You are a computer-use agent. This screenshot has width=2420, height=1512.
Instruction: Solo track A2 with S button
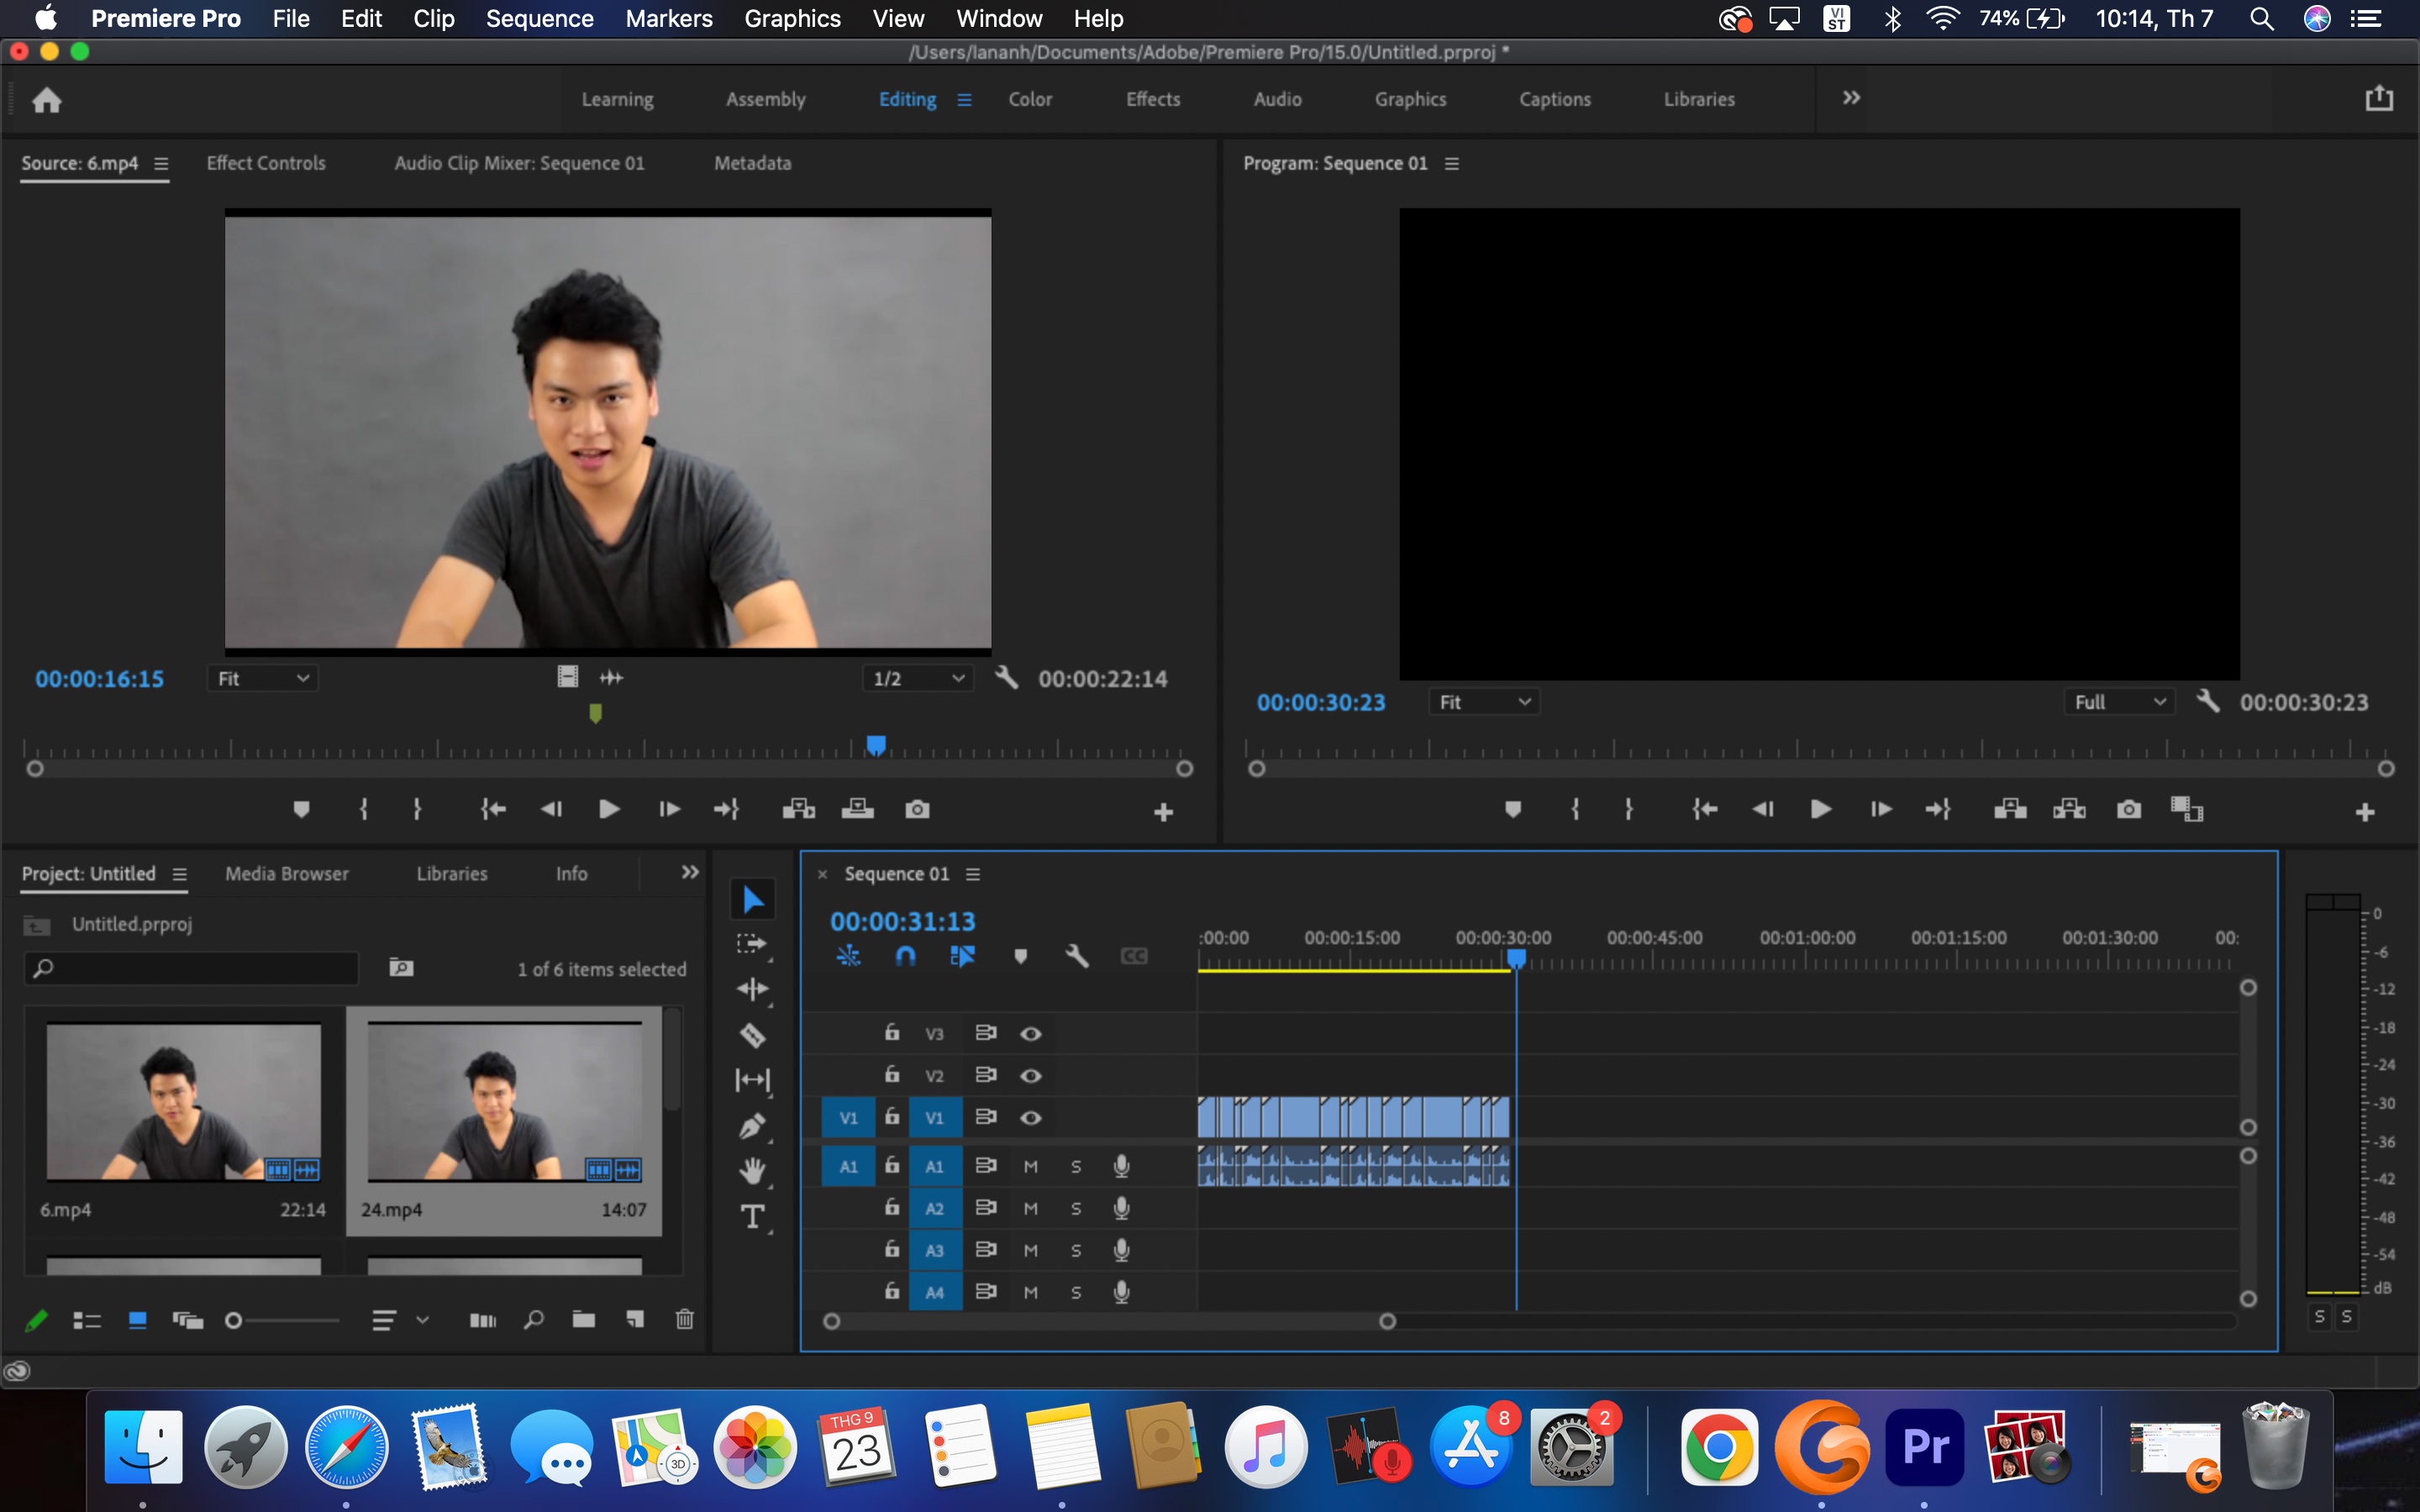[1076, 1208]
